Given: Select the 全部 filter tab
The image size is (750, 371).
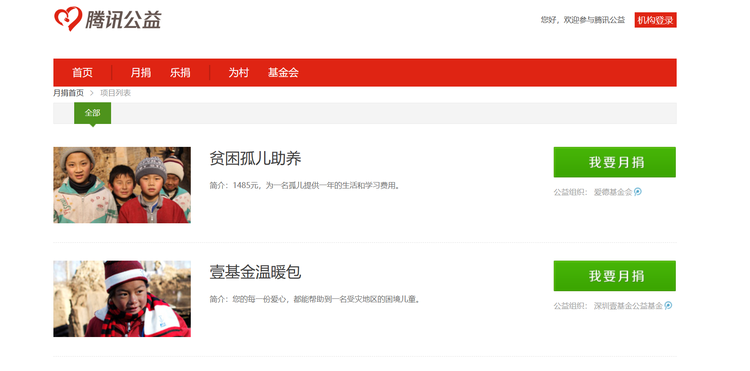Looking at the screenshot, I should (x=92, y=113).
